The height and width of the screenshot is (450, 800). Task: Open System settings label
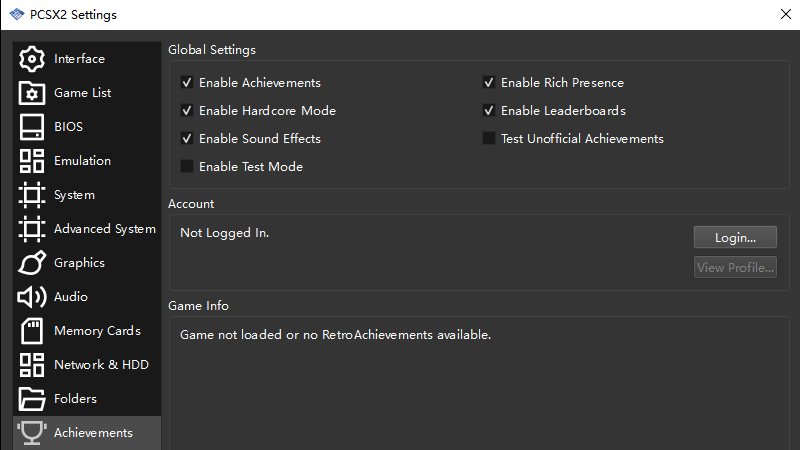(x=74, y=195)
